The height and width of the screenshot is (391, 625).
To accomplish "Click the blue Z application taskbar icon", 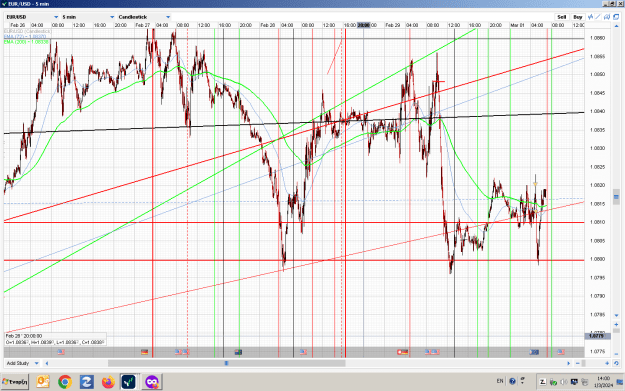I will [86, 382].
